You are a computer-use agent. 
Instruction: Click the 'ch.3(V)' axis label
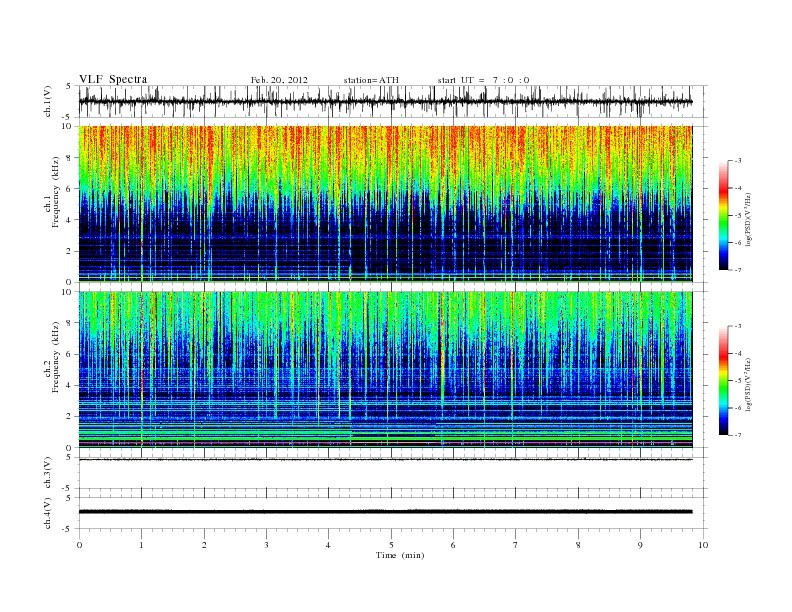(x=48, y=473)
